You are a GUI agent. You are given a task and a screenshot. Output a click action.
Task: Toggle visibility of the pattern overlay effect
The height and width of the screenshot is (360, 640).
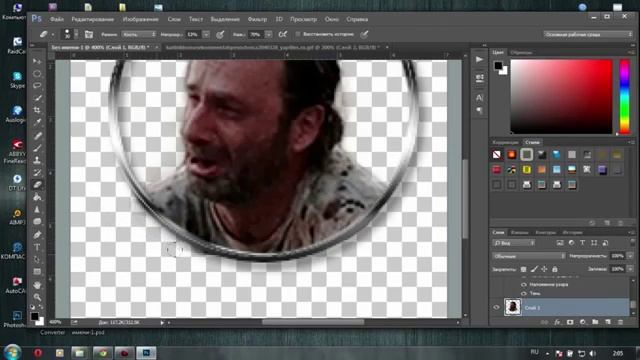point(524,284)
